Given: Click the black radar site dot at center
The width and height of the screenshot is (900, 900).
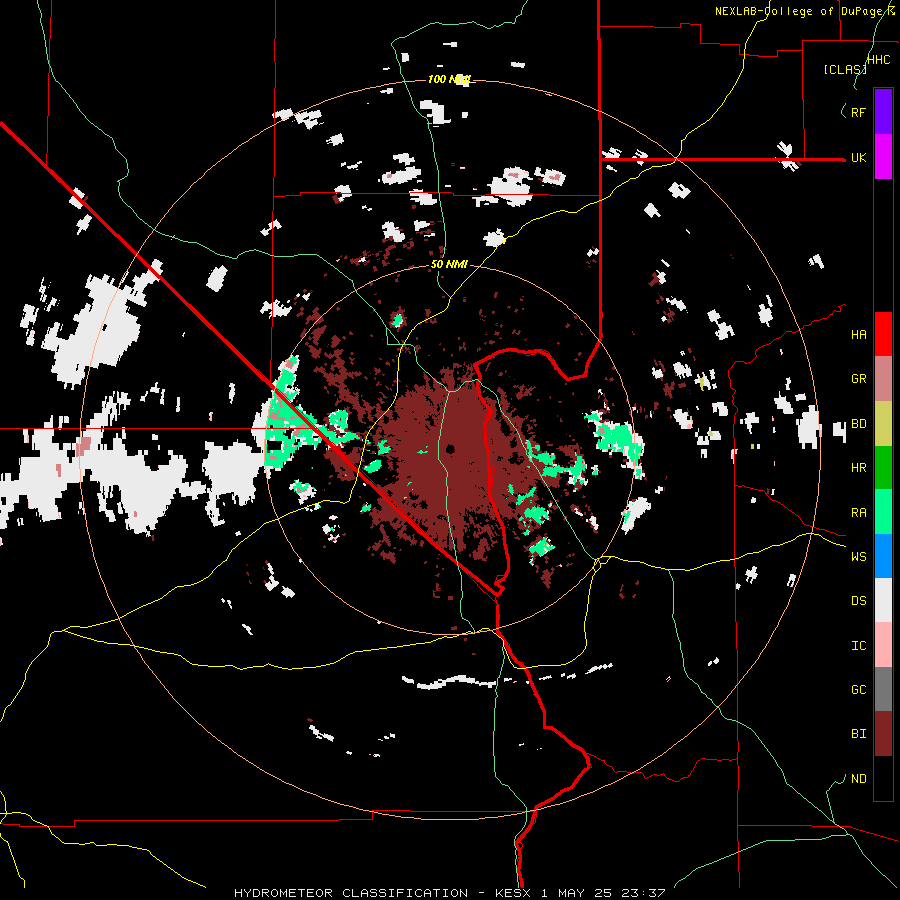Looking at the screenshot, I should [x=451, y=449].
